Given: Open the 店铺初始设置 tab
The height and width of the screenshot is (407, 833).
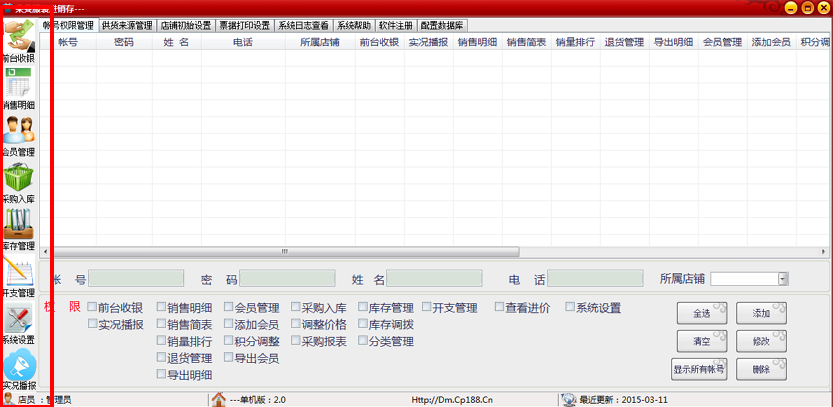Looking at the screenshot, I should pyautogui.click(x=185, y=25).
